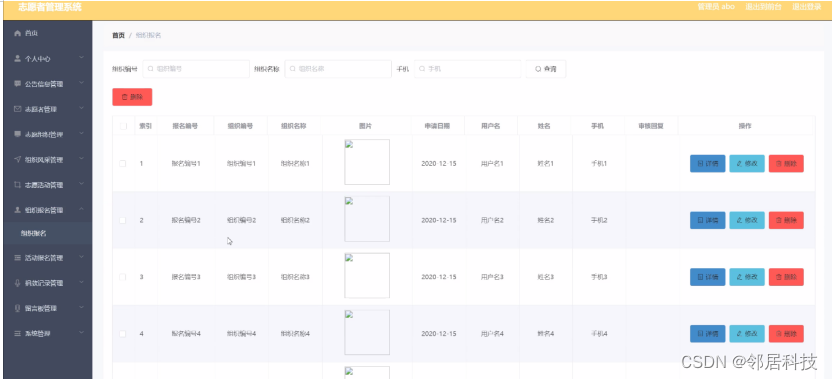833x380 pixels.
Task: Expand the 活动报名管理 chevron
Action: point(82,257)
